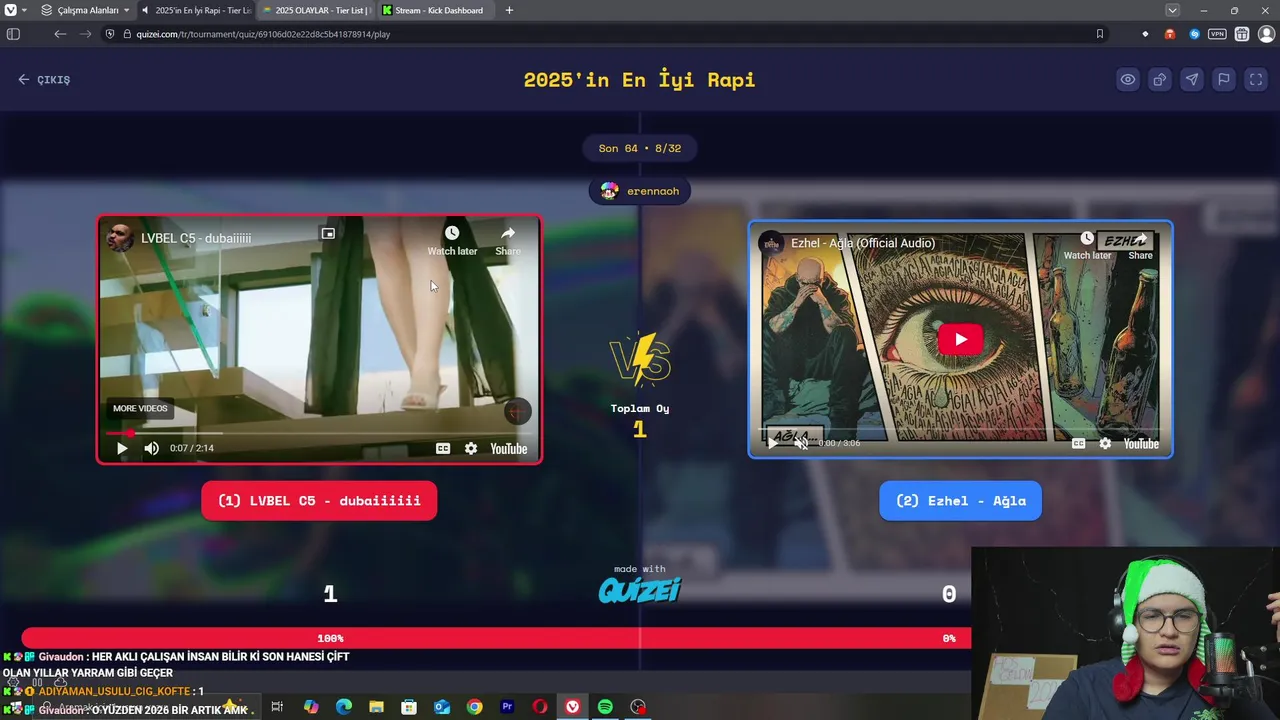Click the blue swirl extension icon
Viewport: 1280px width, 720px height.
[1194, 34]
